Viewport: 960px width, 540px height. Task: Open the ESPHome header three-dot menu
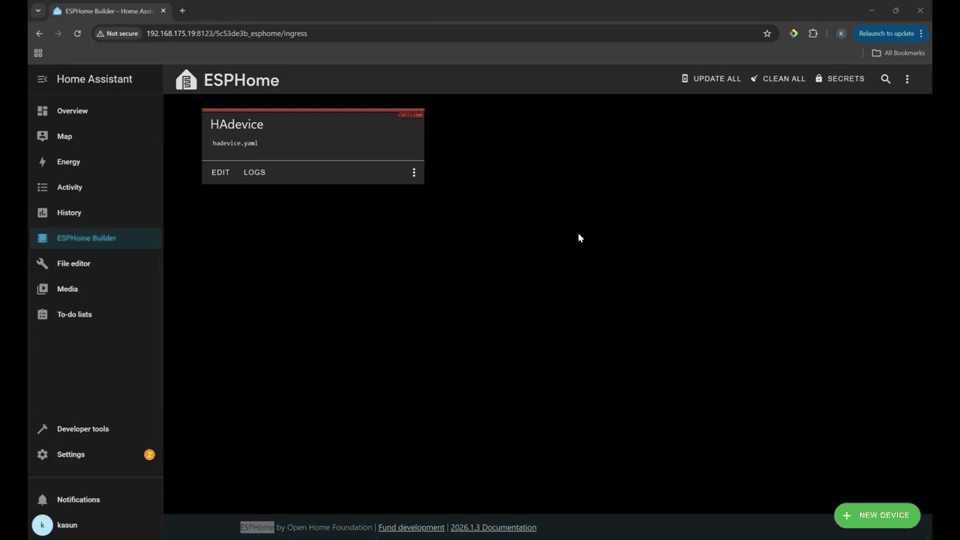[907, 79]
